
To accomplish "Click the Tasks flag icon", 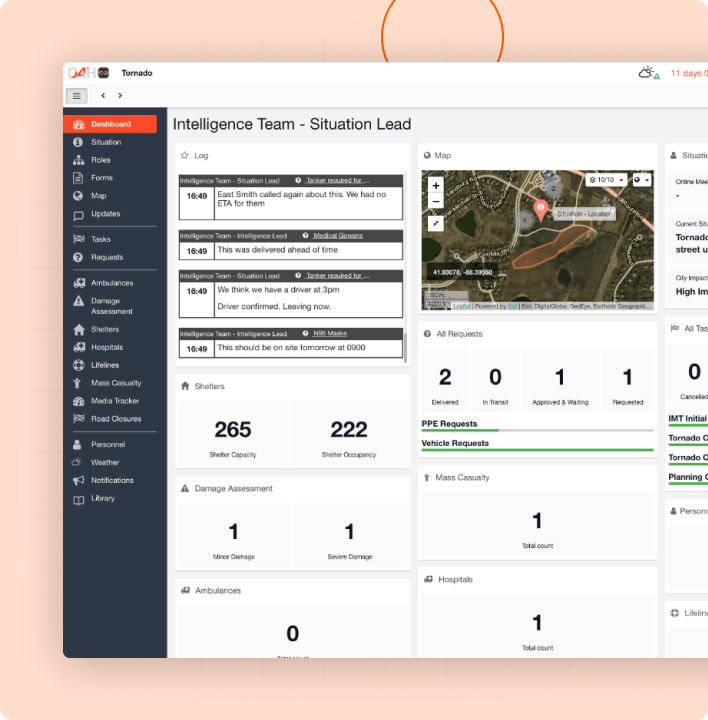I will pos(79,239).
